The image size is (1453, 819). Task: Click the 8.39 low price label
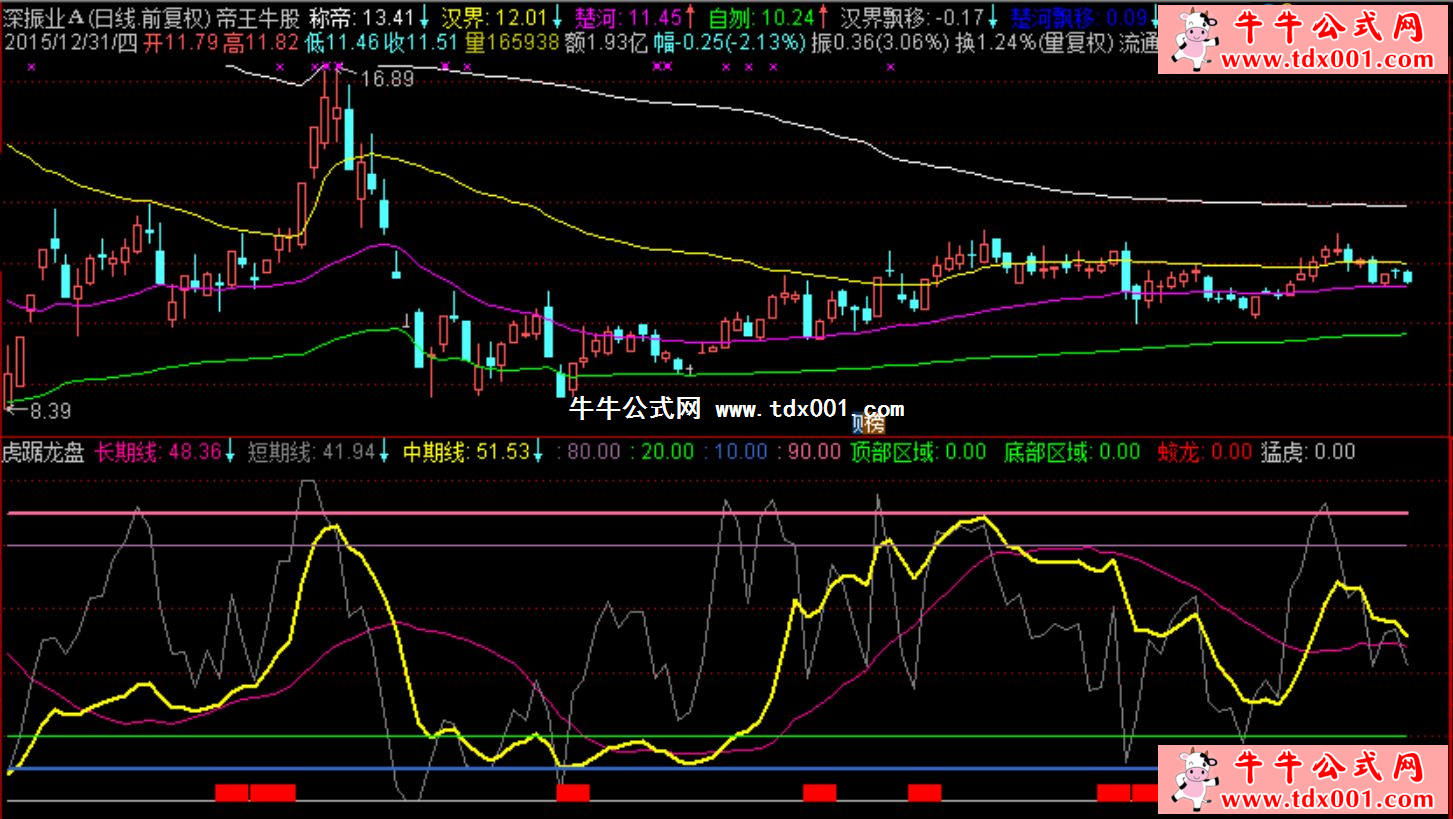point(50,409)
